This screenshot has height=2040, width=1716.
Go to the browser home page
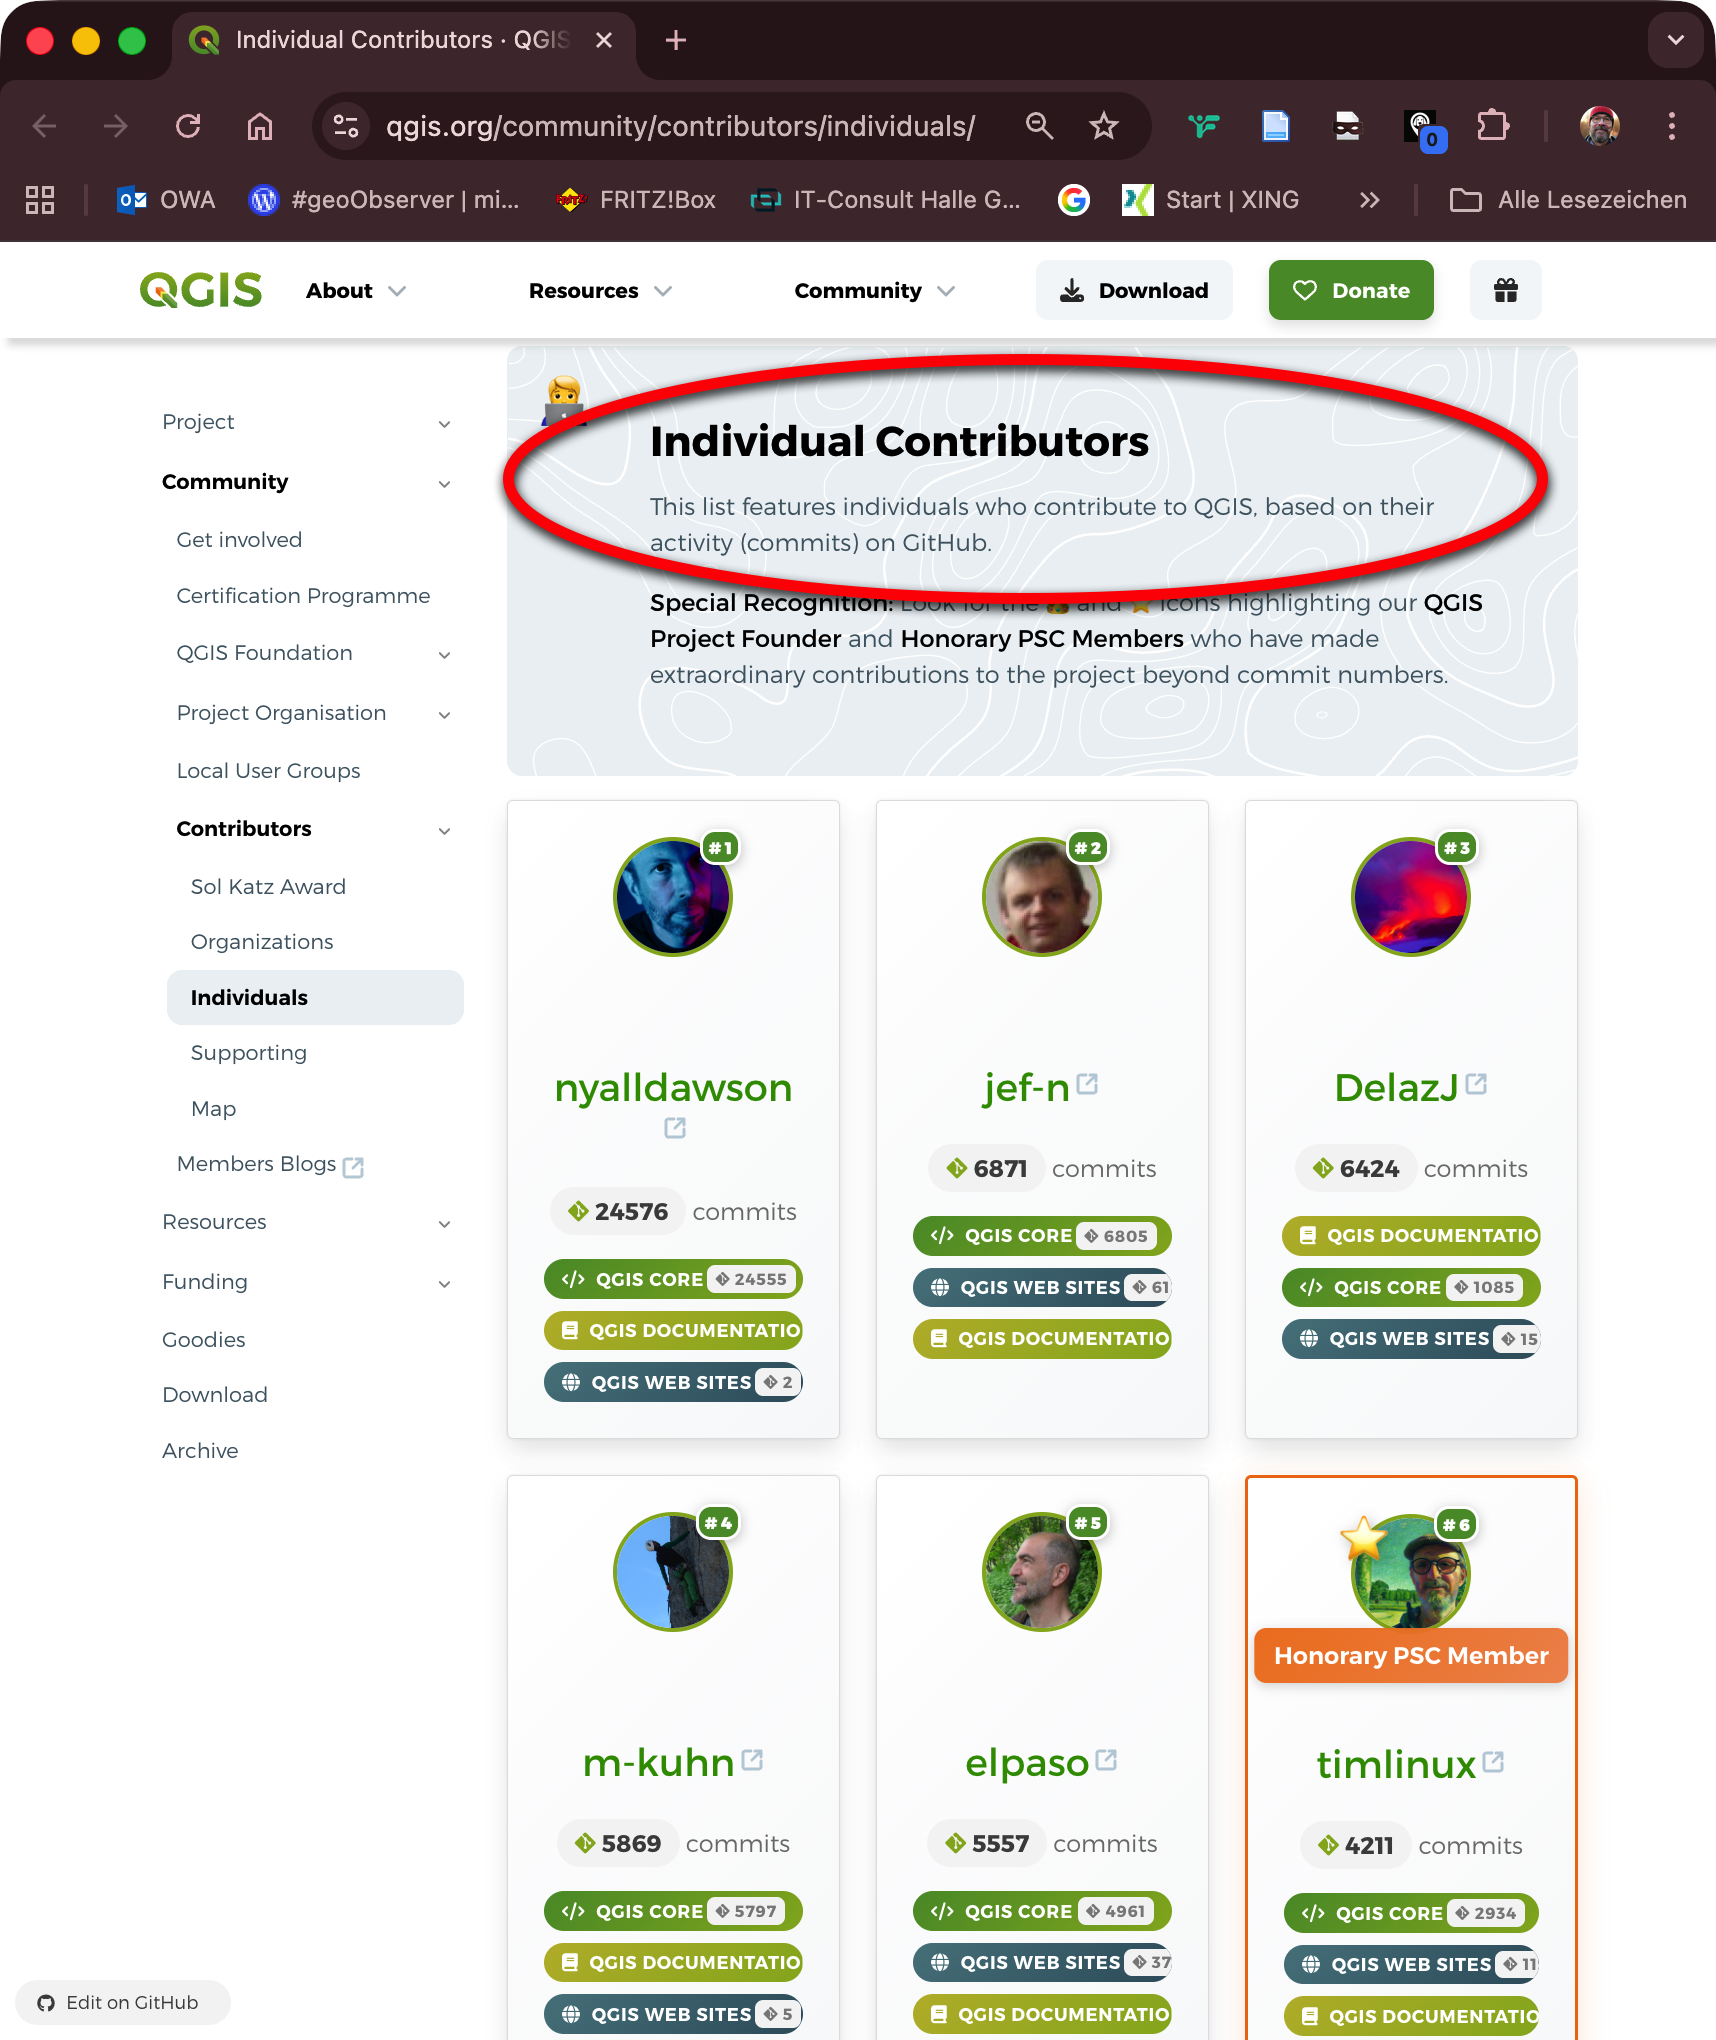(x=260, y=126)
